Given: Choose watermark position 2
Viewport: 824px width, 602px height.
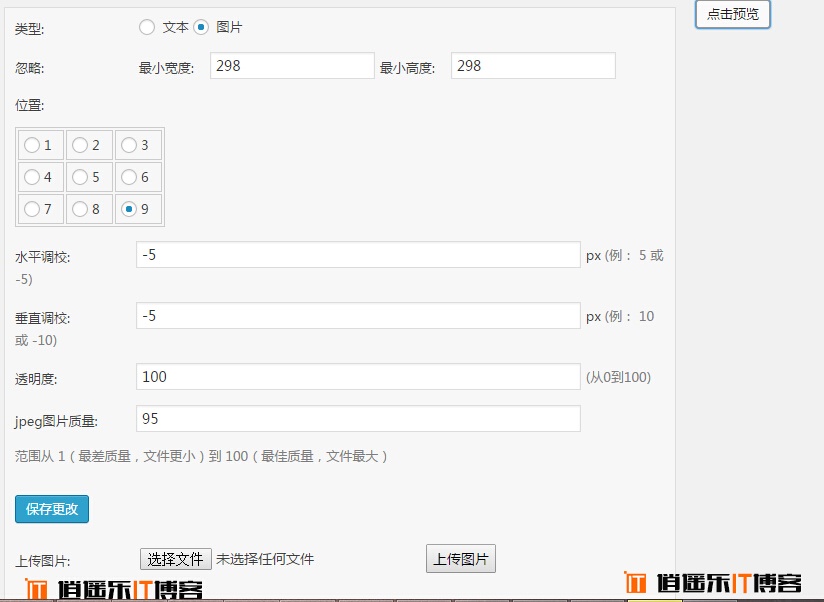Looking at the screenshot, I should [x=80, y=145].
